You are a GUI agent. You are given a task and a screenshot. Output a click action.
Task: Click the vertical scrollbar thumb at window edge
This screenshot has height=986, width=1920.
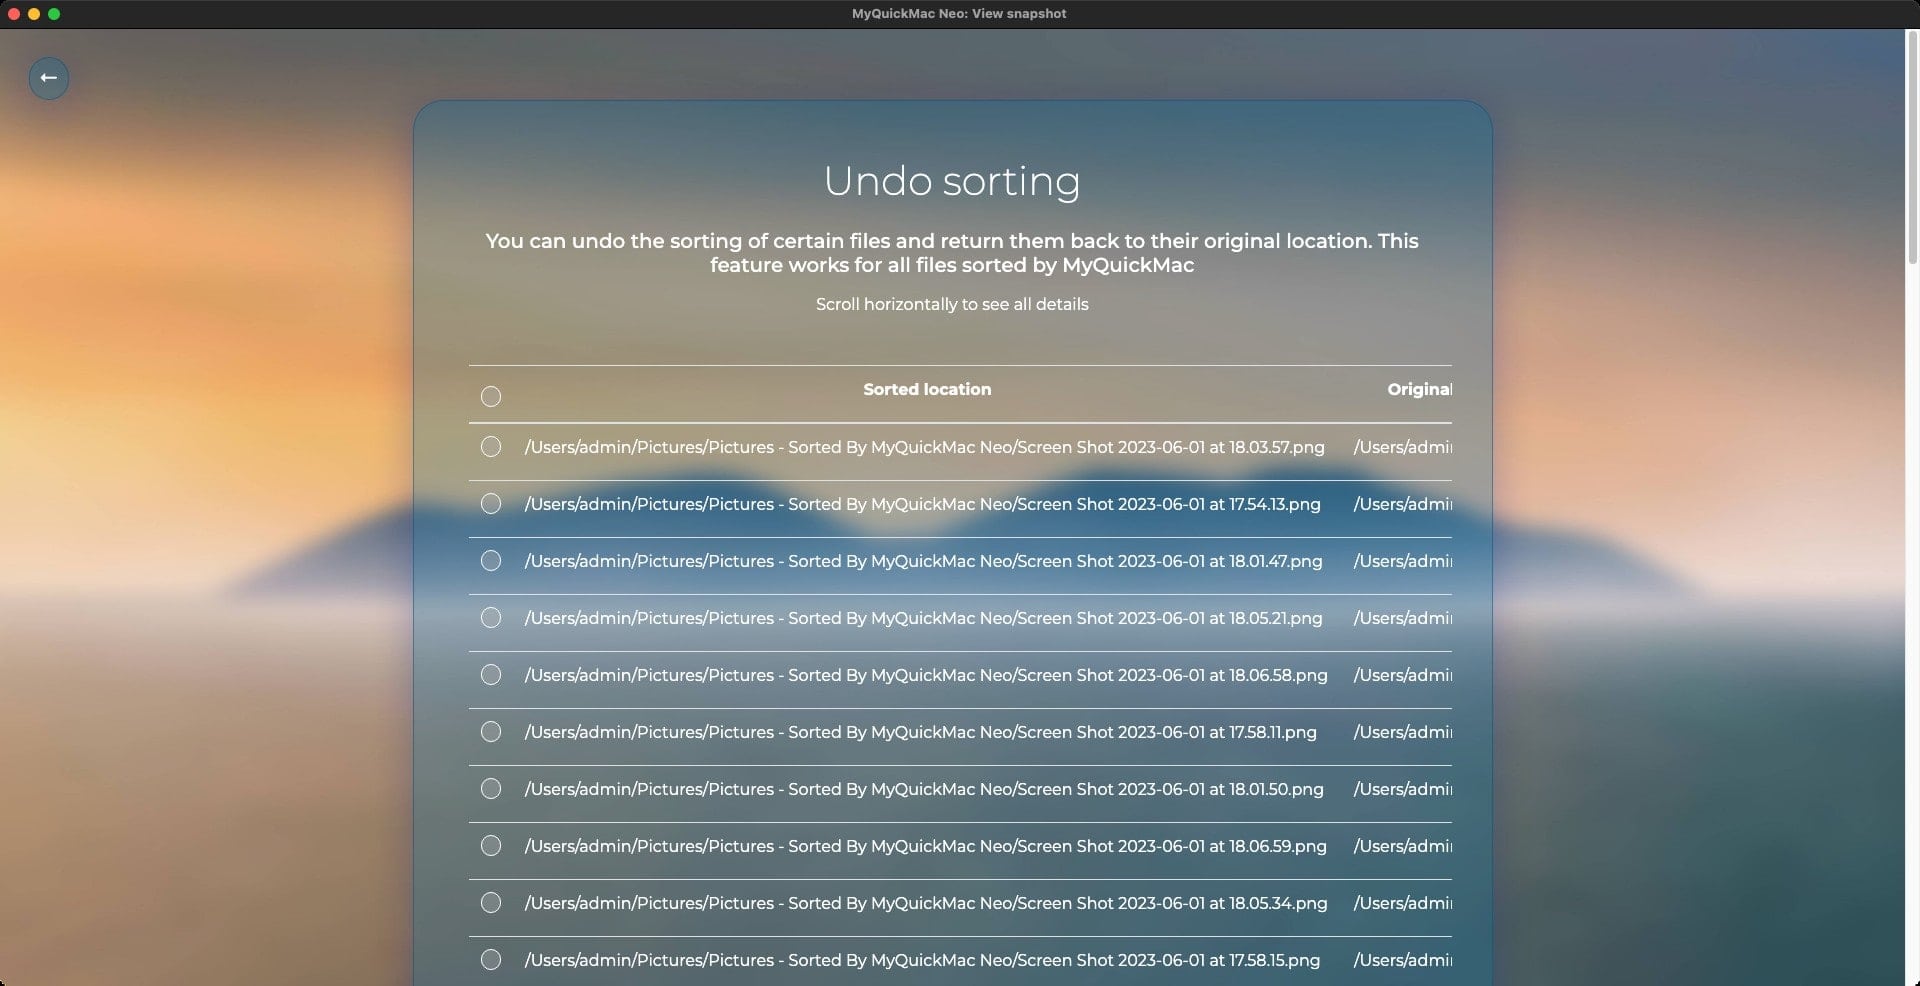[1912, 148]
